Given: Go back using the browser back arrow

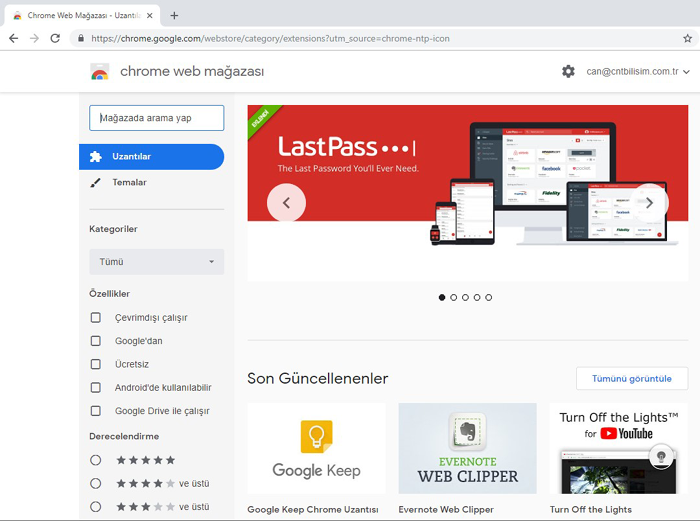Looking at the screenshot, I should (x=13, y=38).
